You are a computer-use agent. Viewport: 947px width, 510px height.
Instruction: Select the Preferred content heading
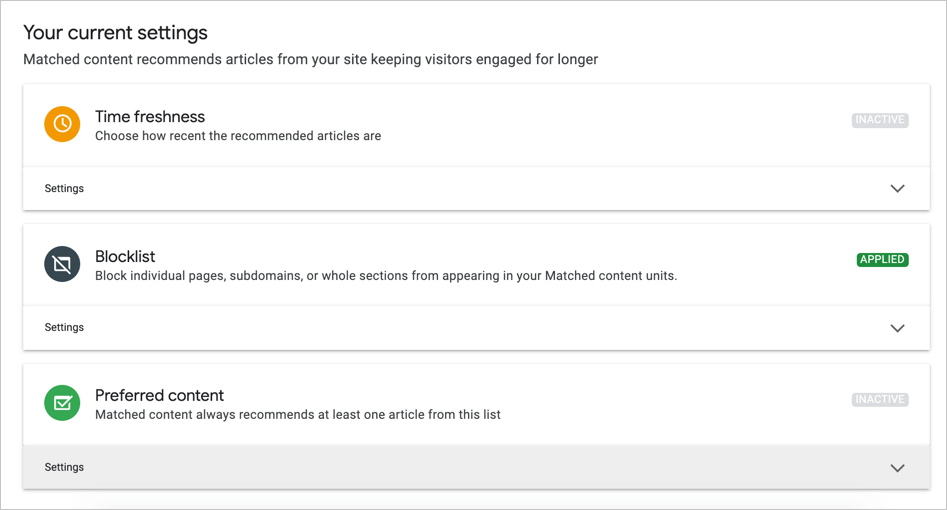tap(159, 395)
